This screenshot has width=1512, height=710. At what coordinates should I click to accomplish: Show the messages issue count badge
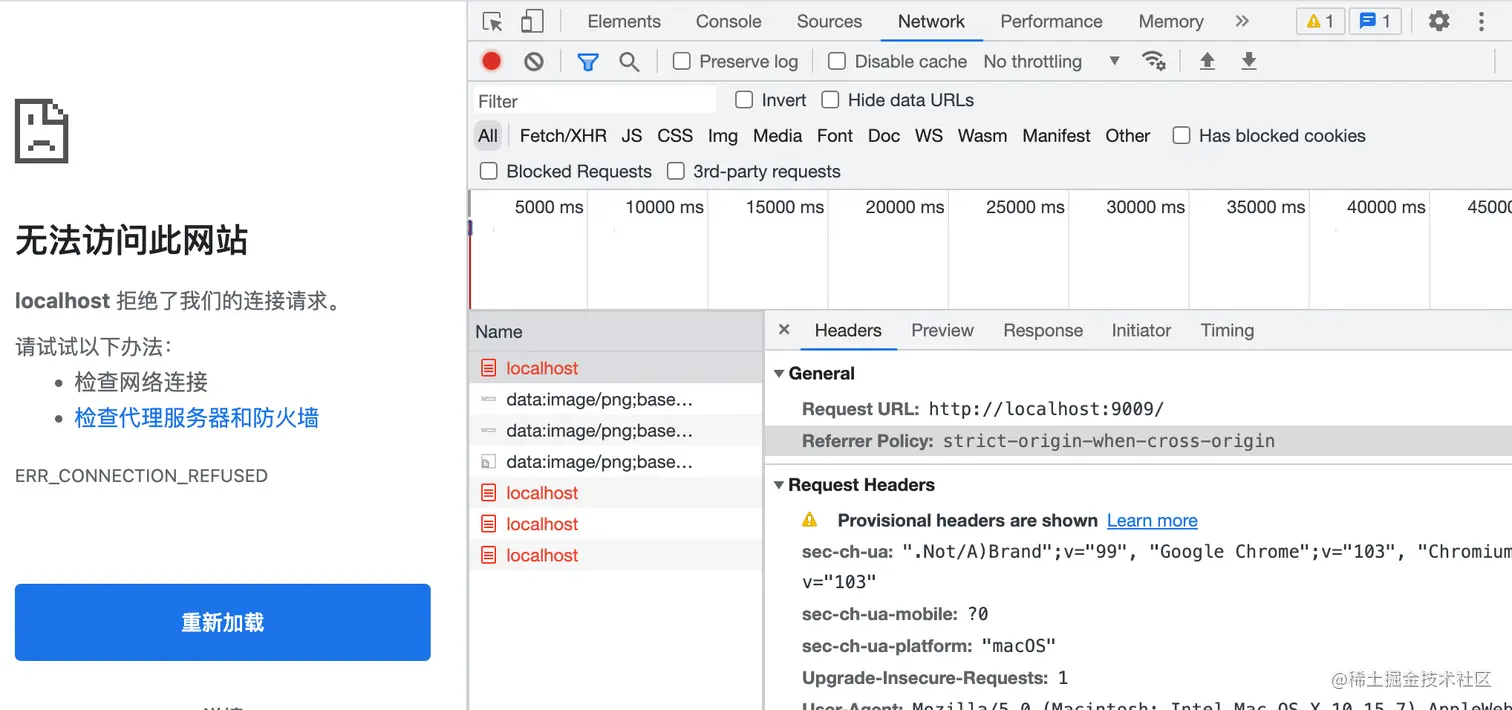pos(1375,21)
